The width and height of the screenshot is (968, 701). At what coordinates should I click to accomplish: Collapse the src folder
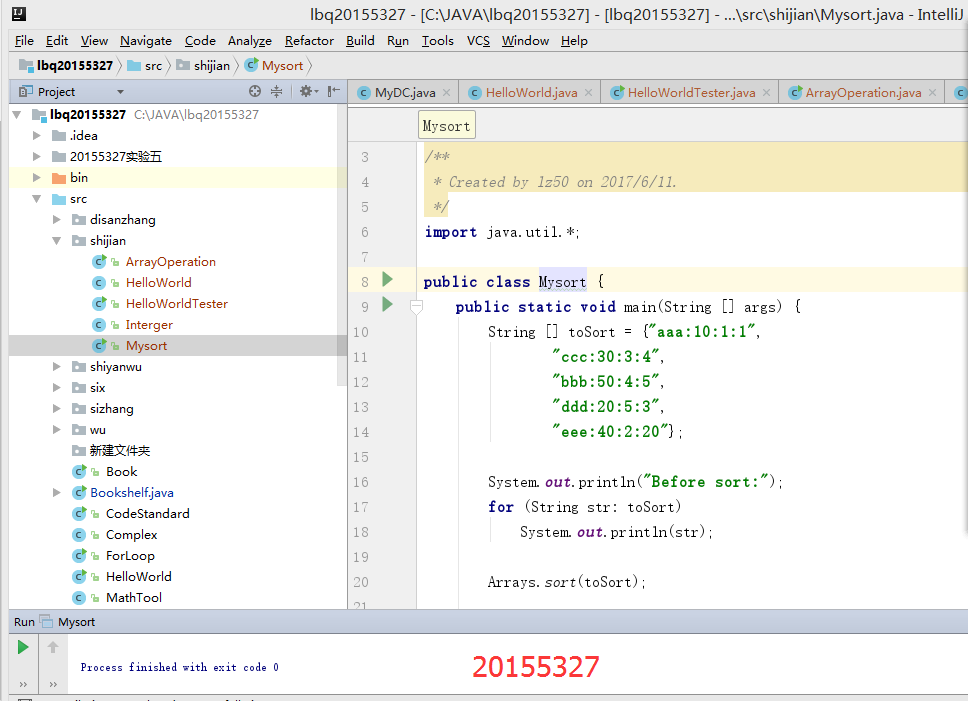click(x=36, y=199)
